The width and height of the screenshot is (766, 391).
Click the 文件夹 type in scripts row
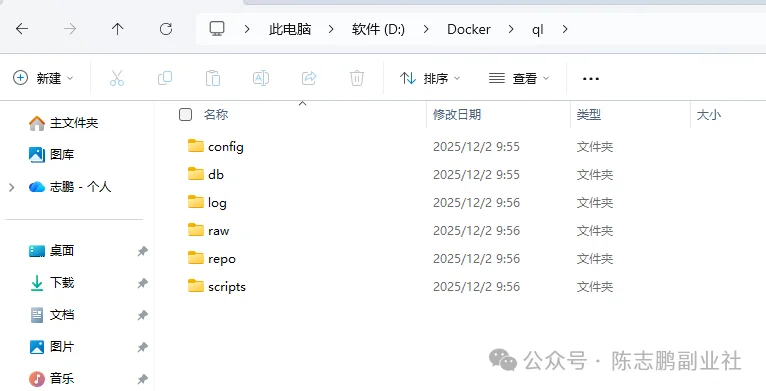pos(595,286)
